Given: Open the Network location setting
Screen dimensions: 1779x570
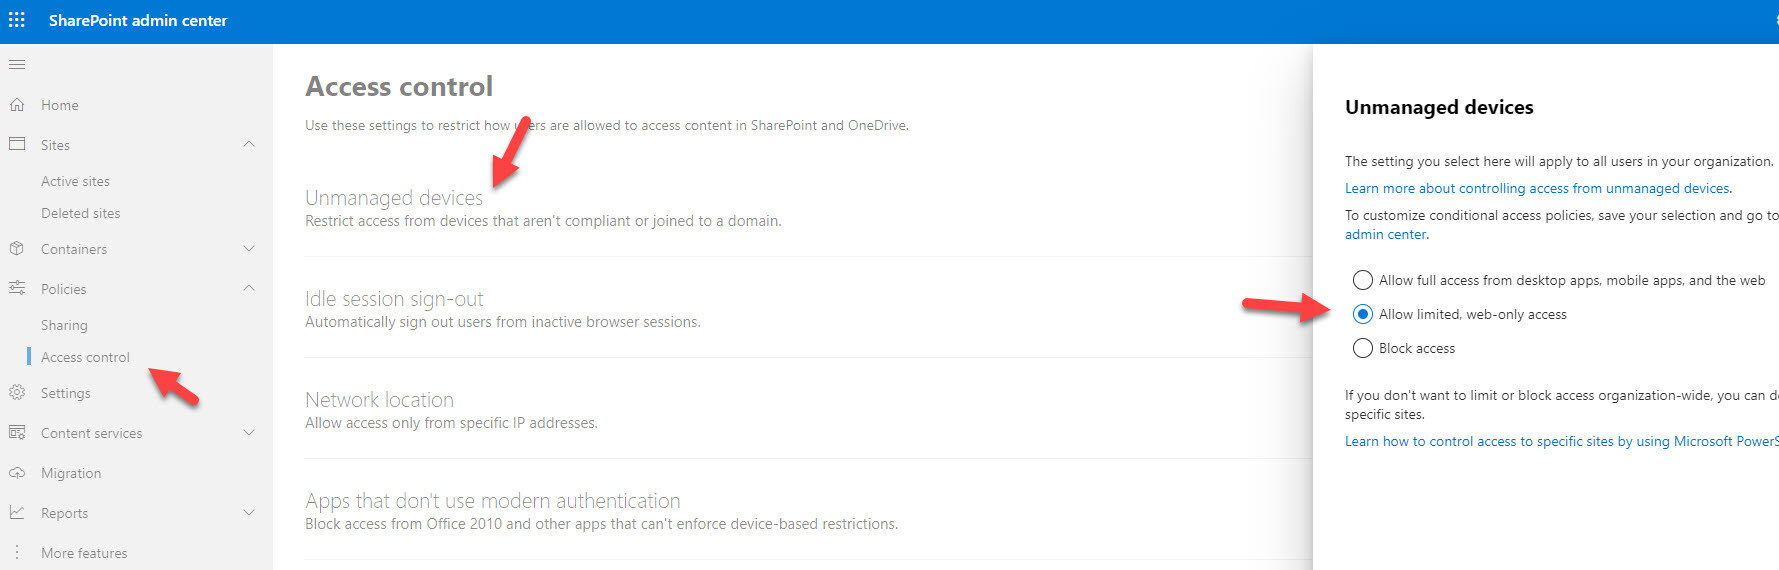Looking at the screenshot, I should (379, 400).
